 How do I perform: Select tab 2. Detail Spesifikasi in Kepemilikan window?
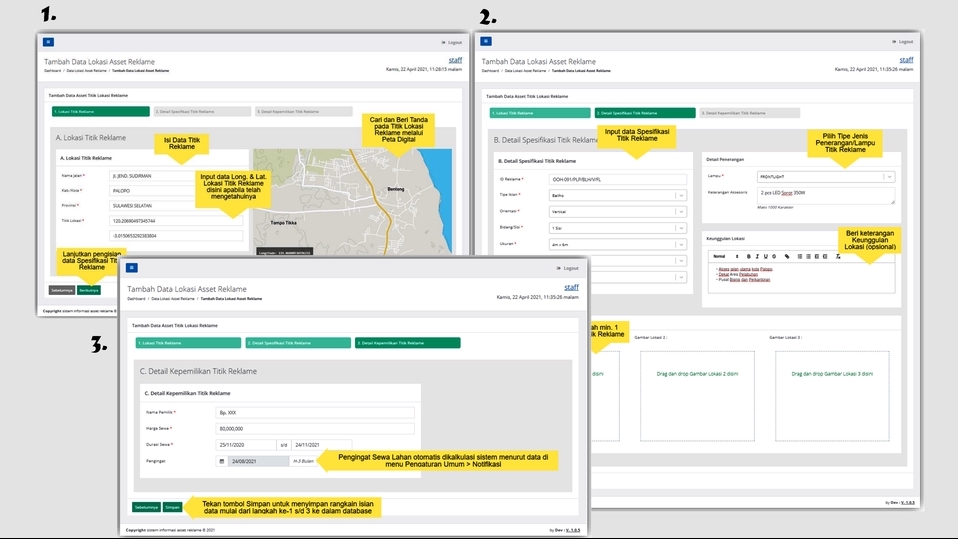298,343
